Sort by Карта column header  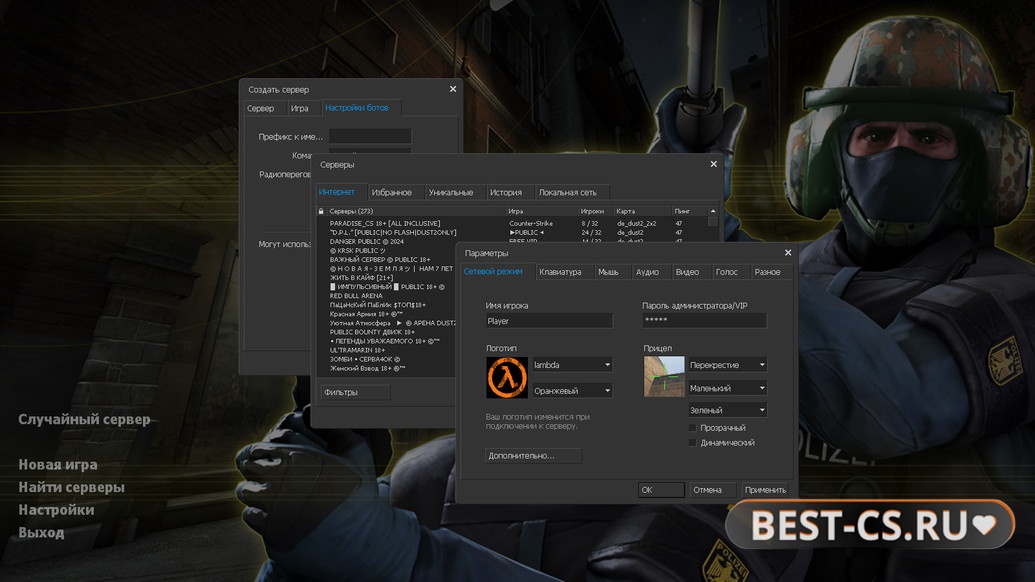643,211
